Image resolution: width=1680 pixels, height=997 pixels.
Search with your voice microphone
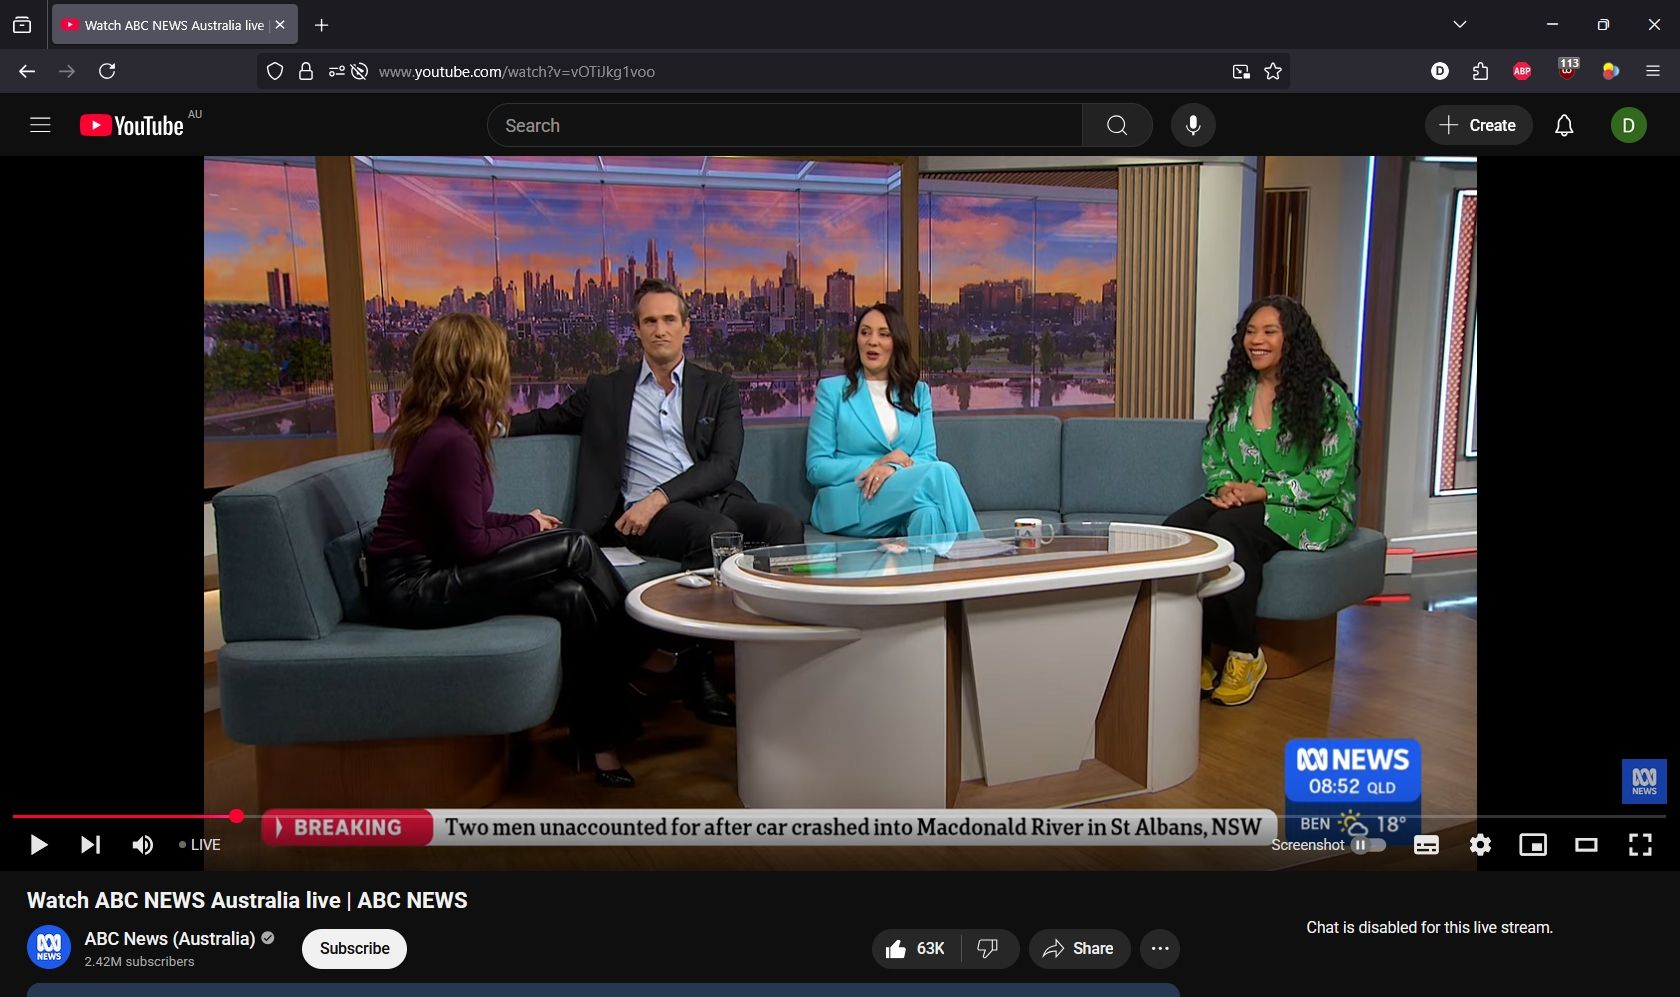[1193, 126]
